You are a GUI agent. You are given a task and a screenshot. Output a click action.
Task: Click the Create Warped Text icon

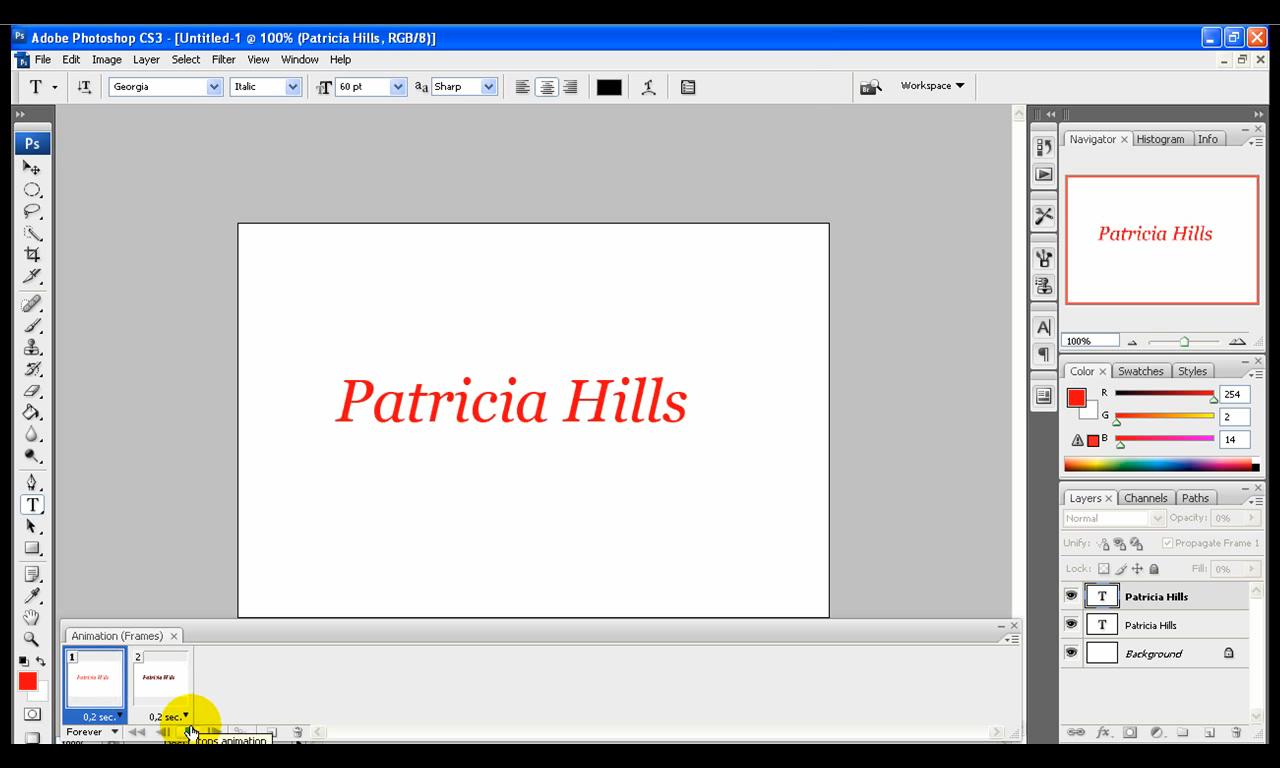click(x=649, y=87)
